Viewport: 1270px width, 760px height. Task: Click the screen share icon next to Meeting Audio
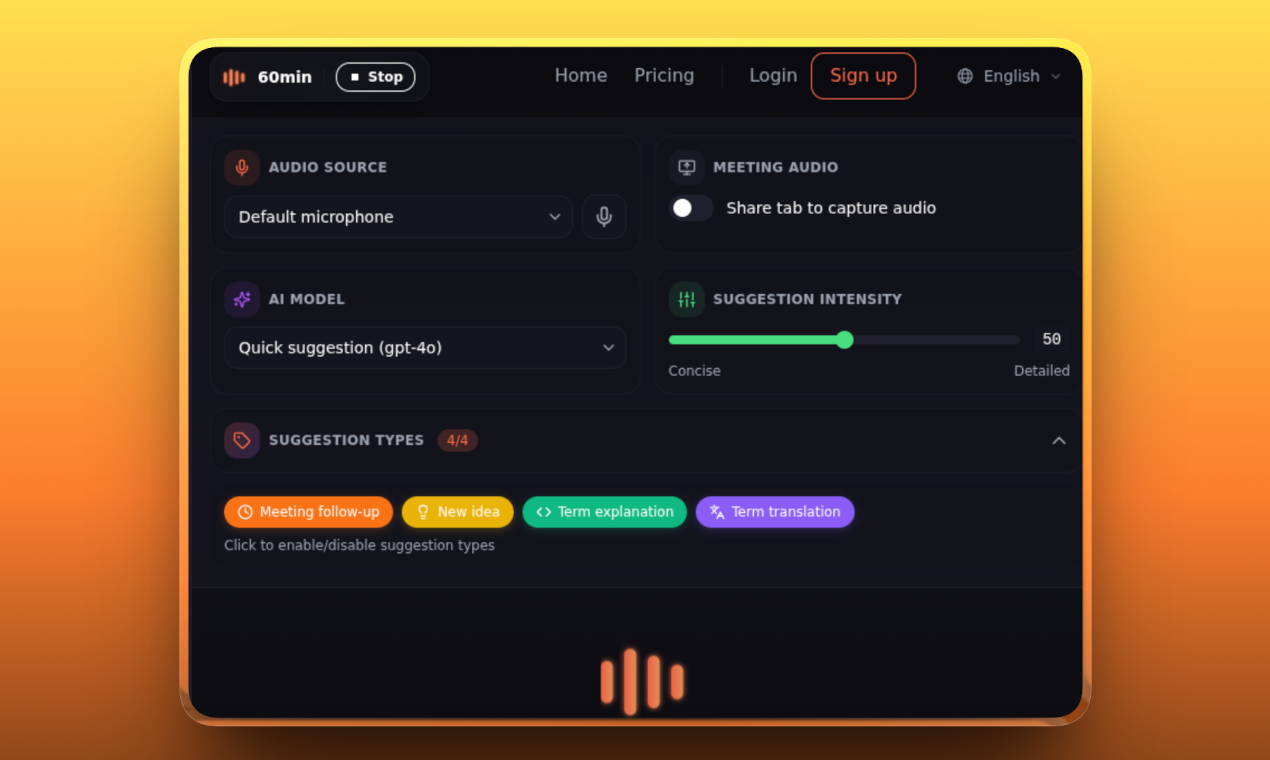[687, 167]
